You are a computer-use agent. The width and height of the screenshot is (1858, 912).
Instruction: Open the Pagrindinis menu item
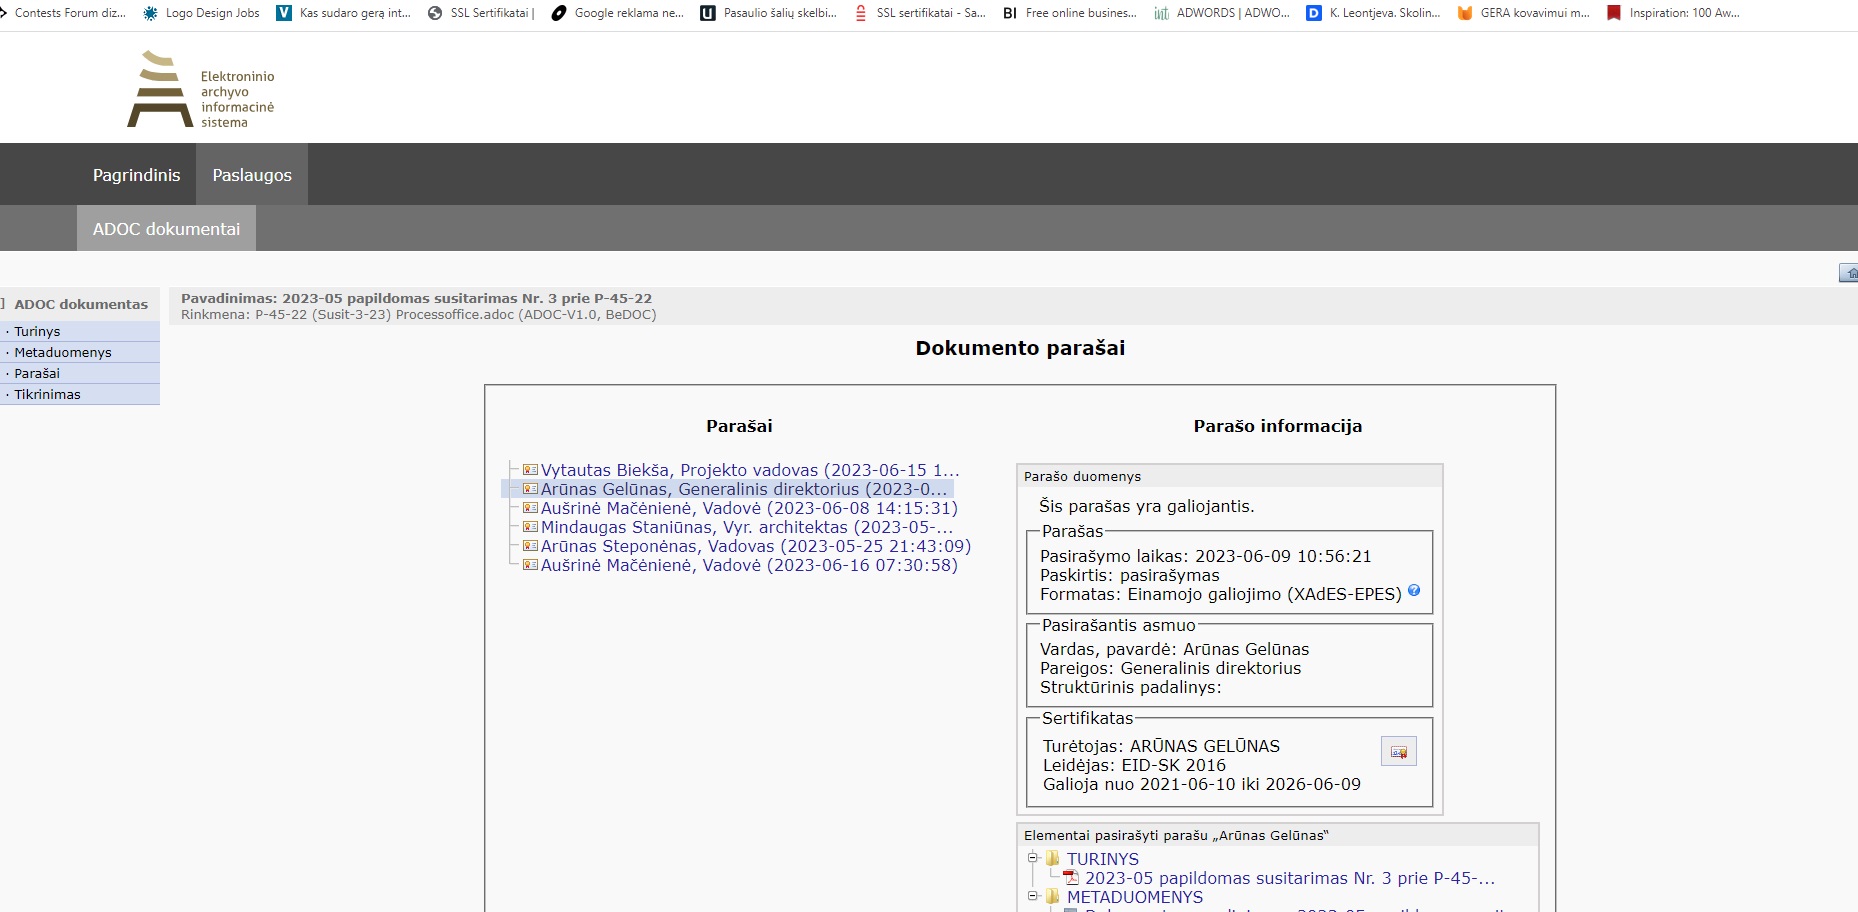(x=136, y=175)
